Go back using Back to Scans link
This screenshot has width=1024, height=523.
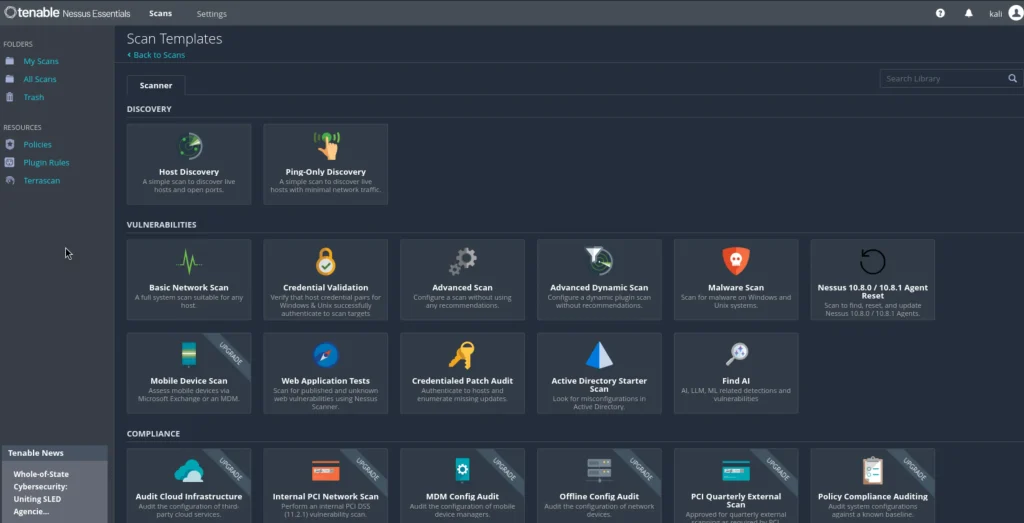coord(158,55)
